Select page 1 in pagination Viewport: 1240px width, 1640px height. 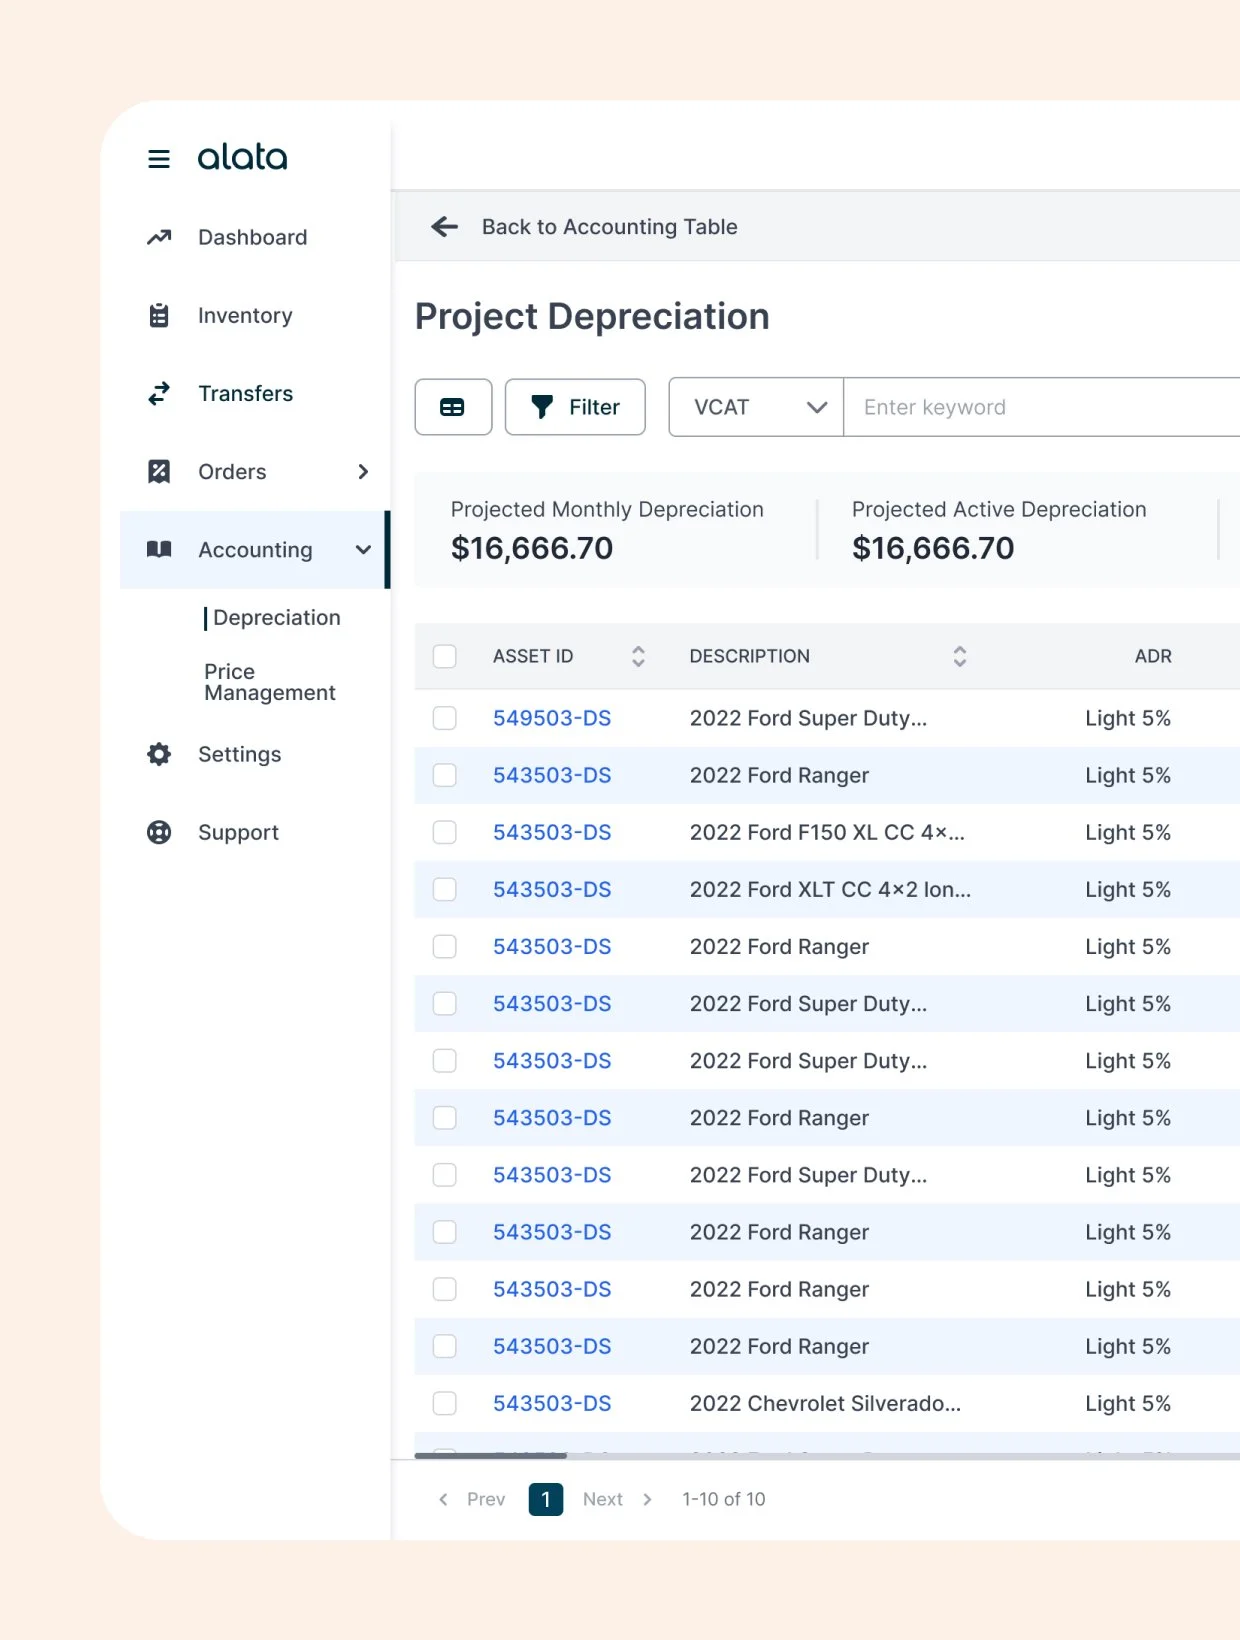[x=545, y=1499]
